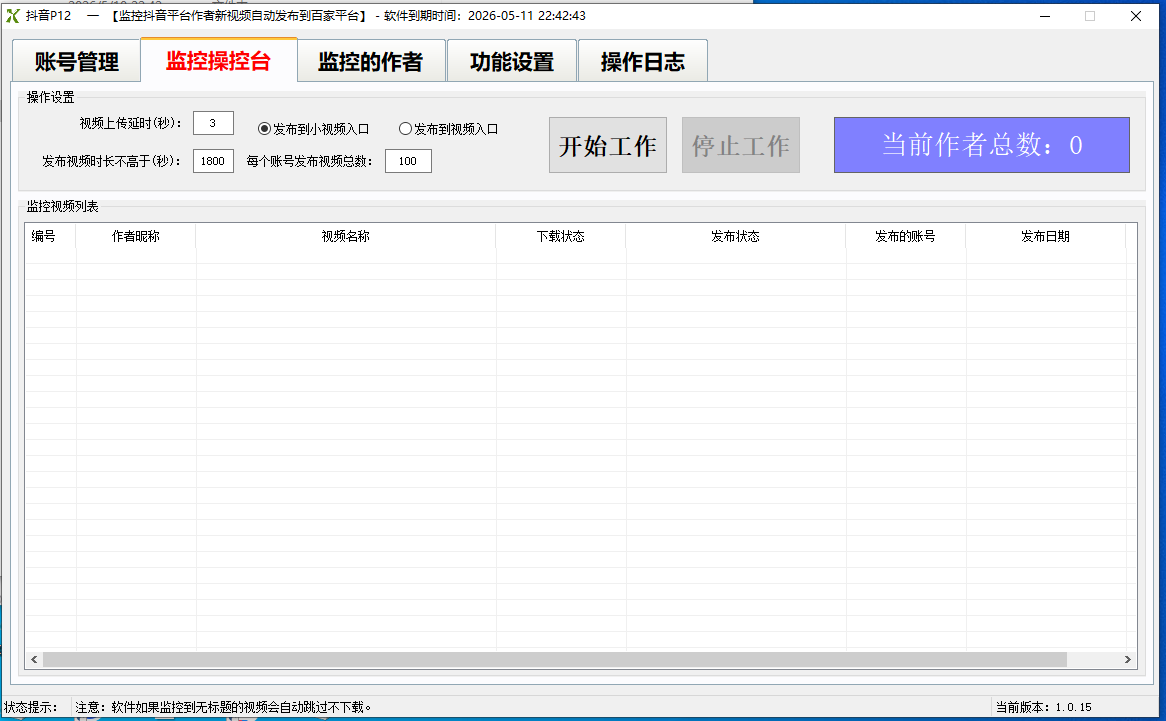The width and height of the screenshot is (1166, 721).
Task: Click the 开始工作 button
Action: click(x=608, y=145)
